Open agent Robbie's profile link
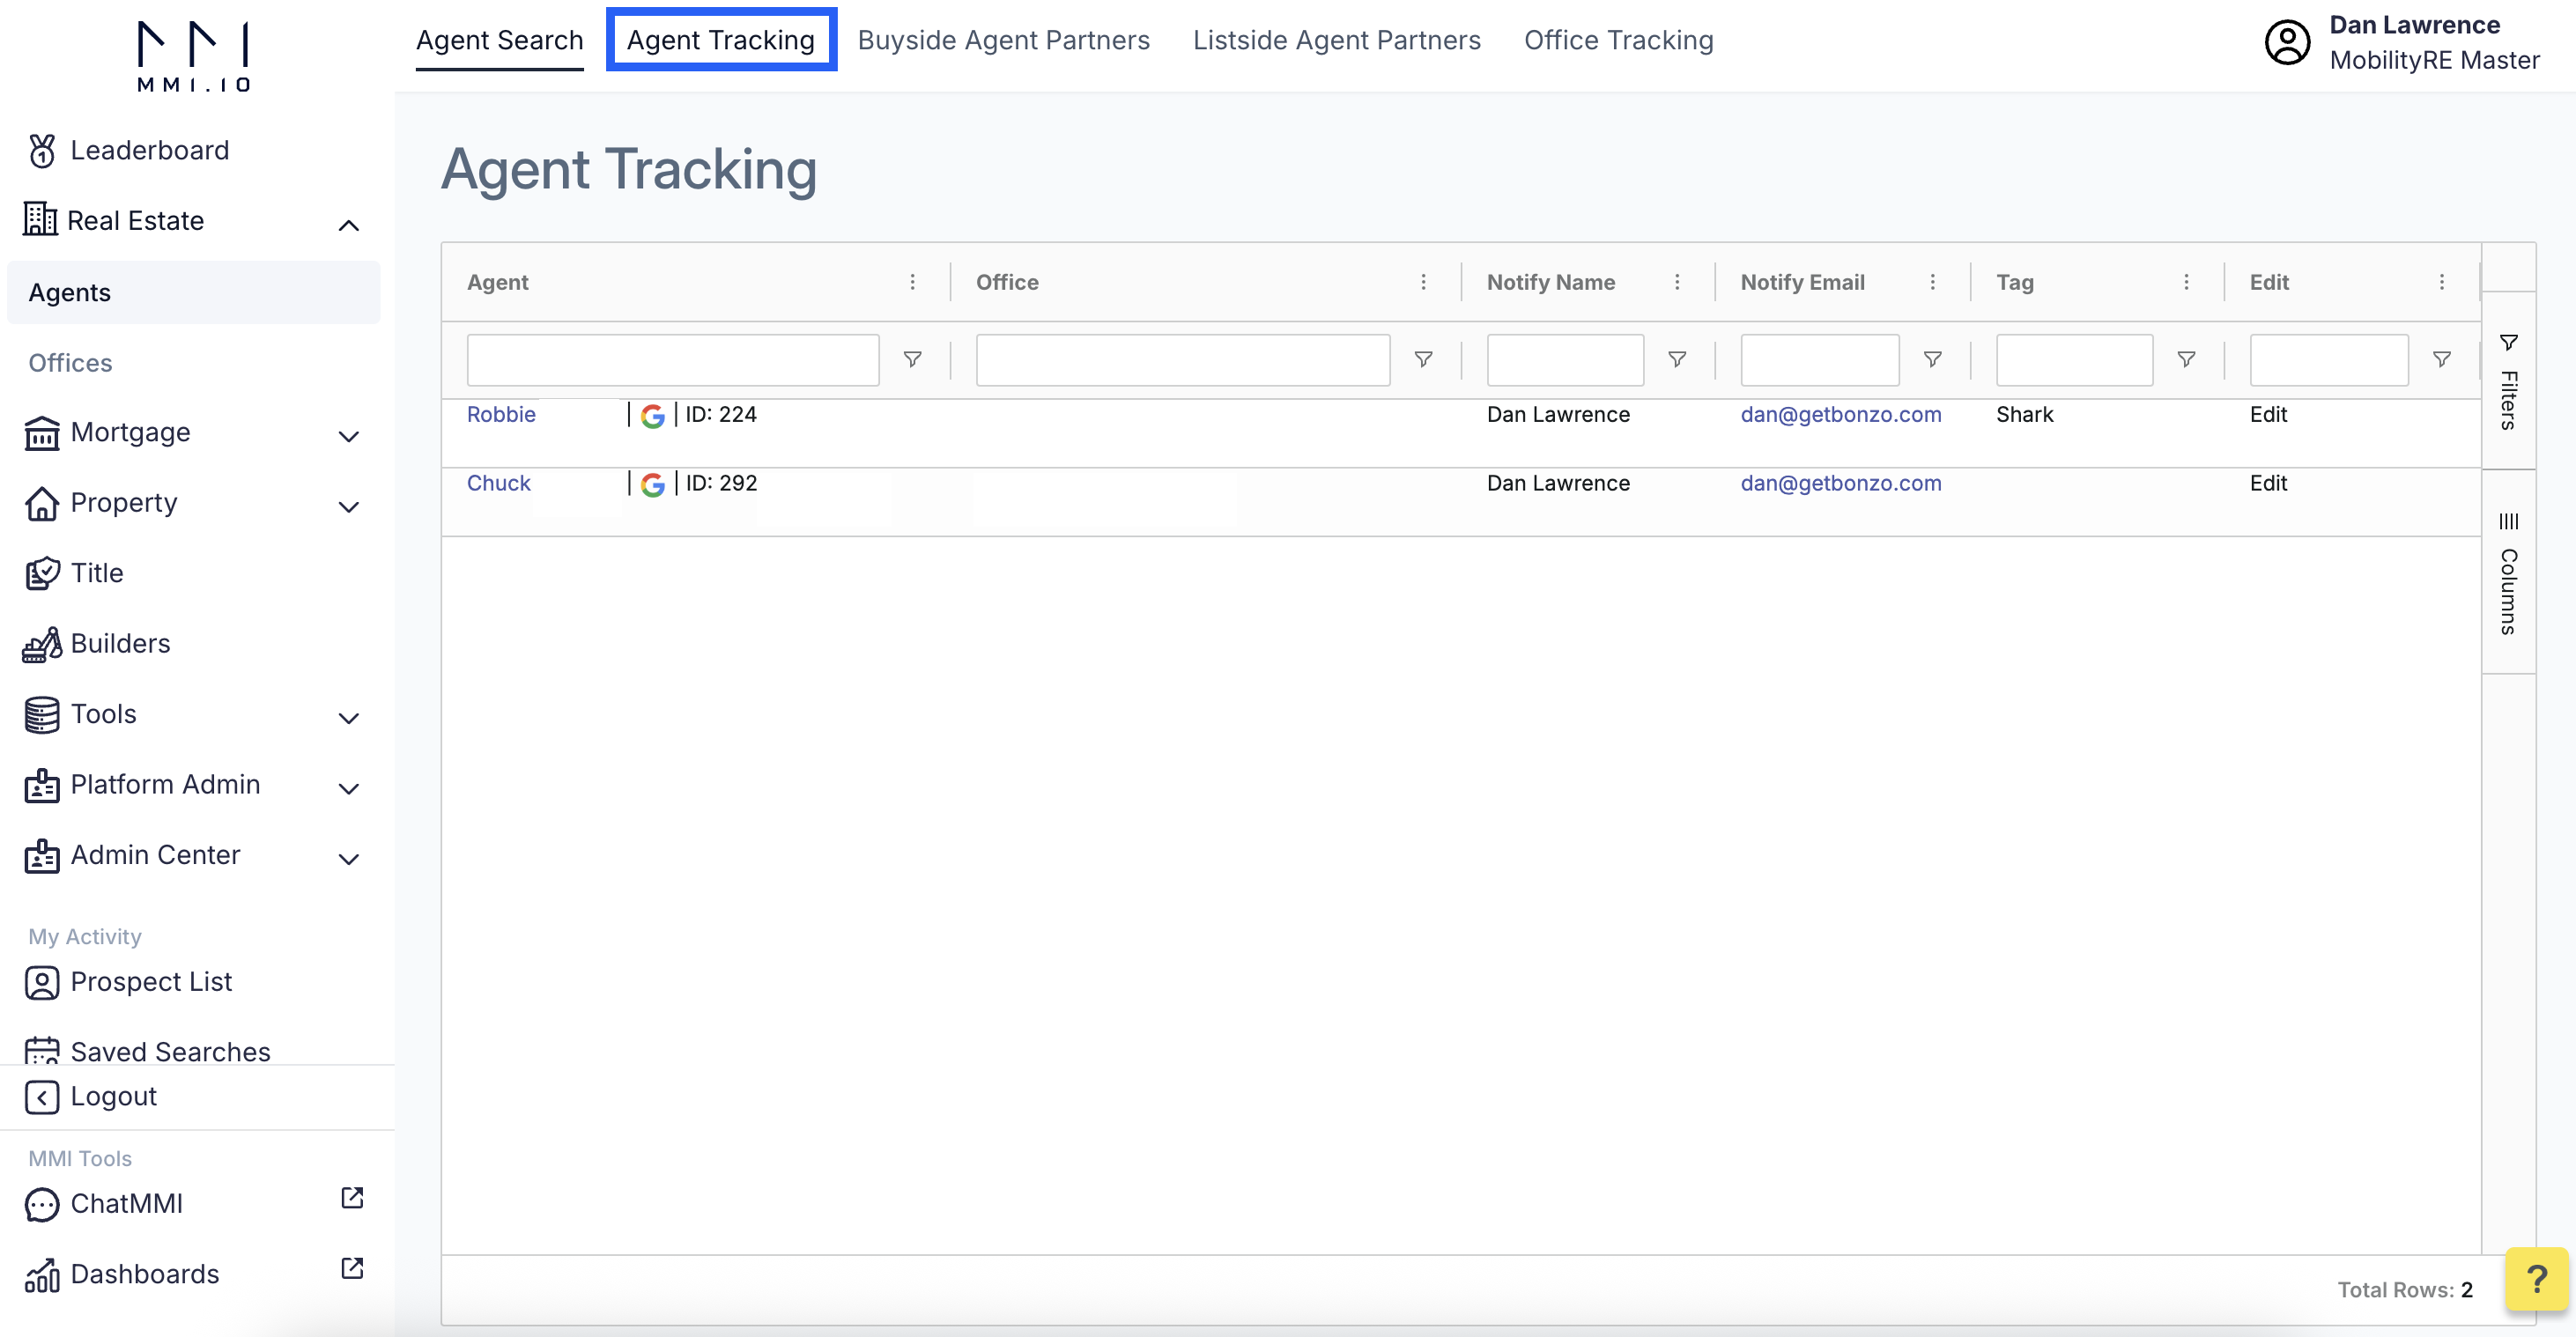The height and width of the screenshot is (1337, 2576). click(x=501, y=414)
